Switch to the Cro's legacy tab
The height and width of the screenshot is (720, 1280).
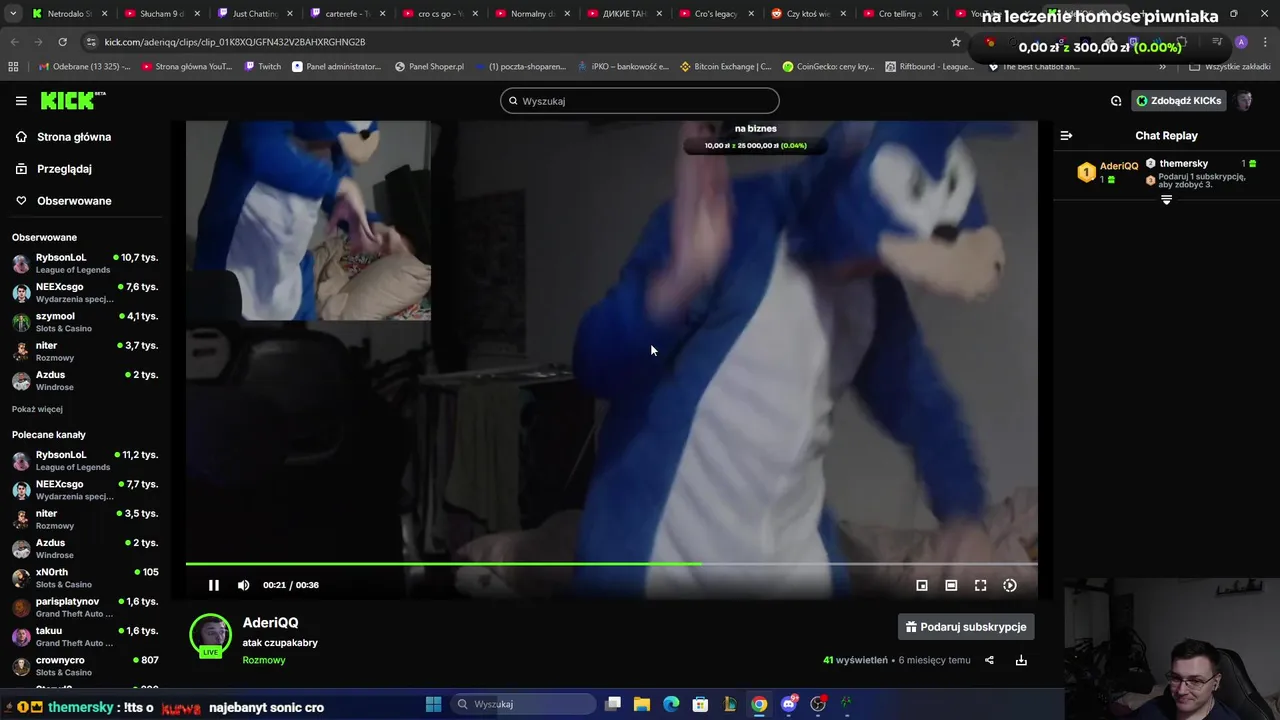coord(715,14)
